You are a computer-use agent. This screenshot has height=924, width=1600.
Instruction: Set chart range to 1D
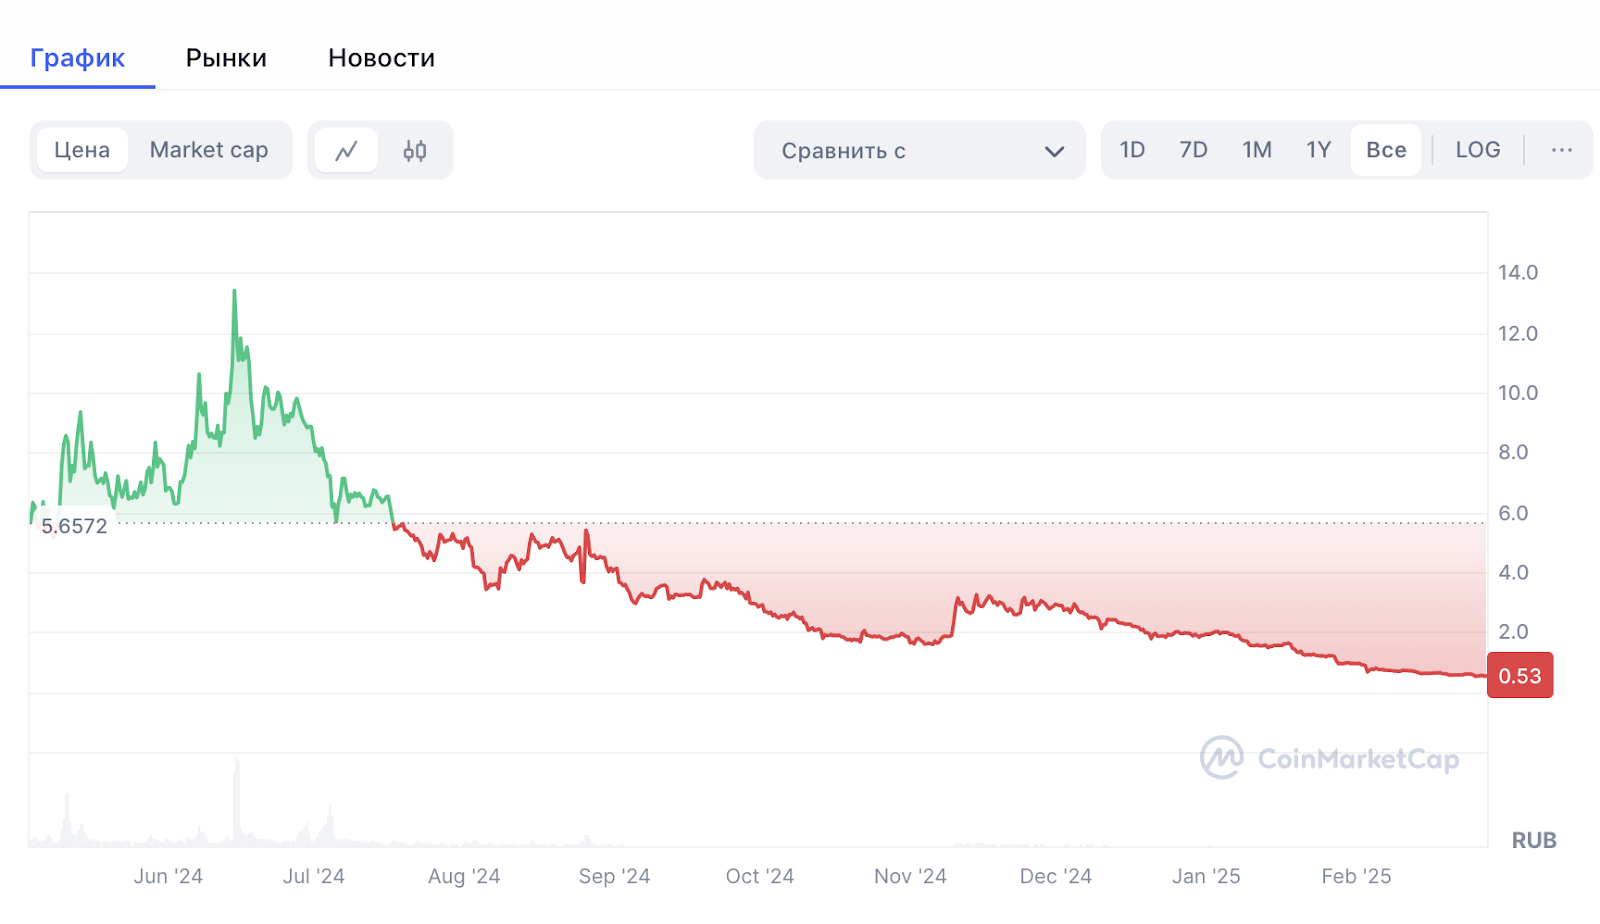point(1132,150)
